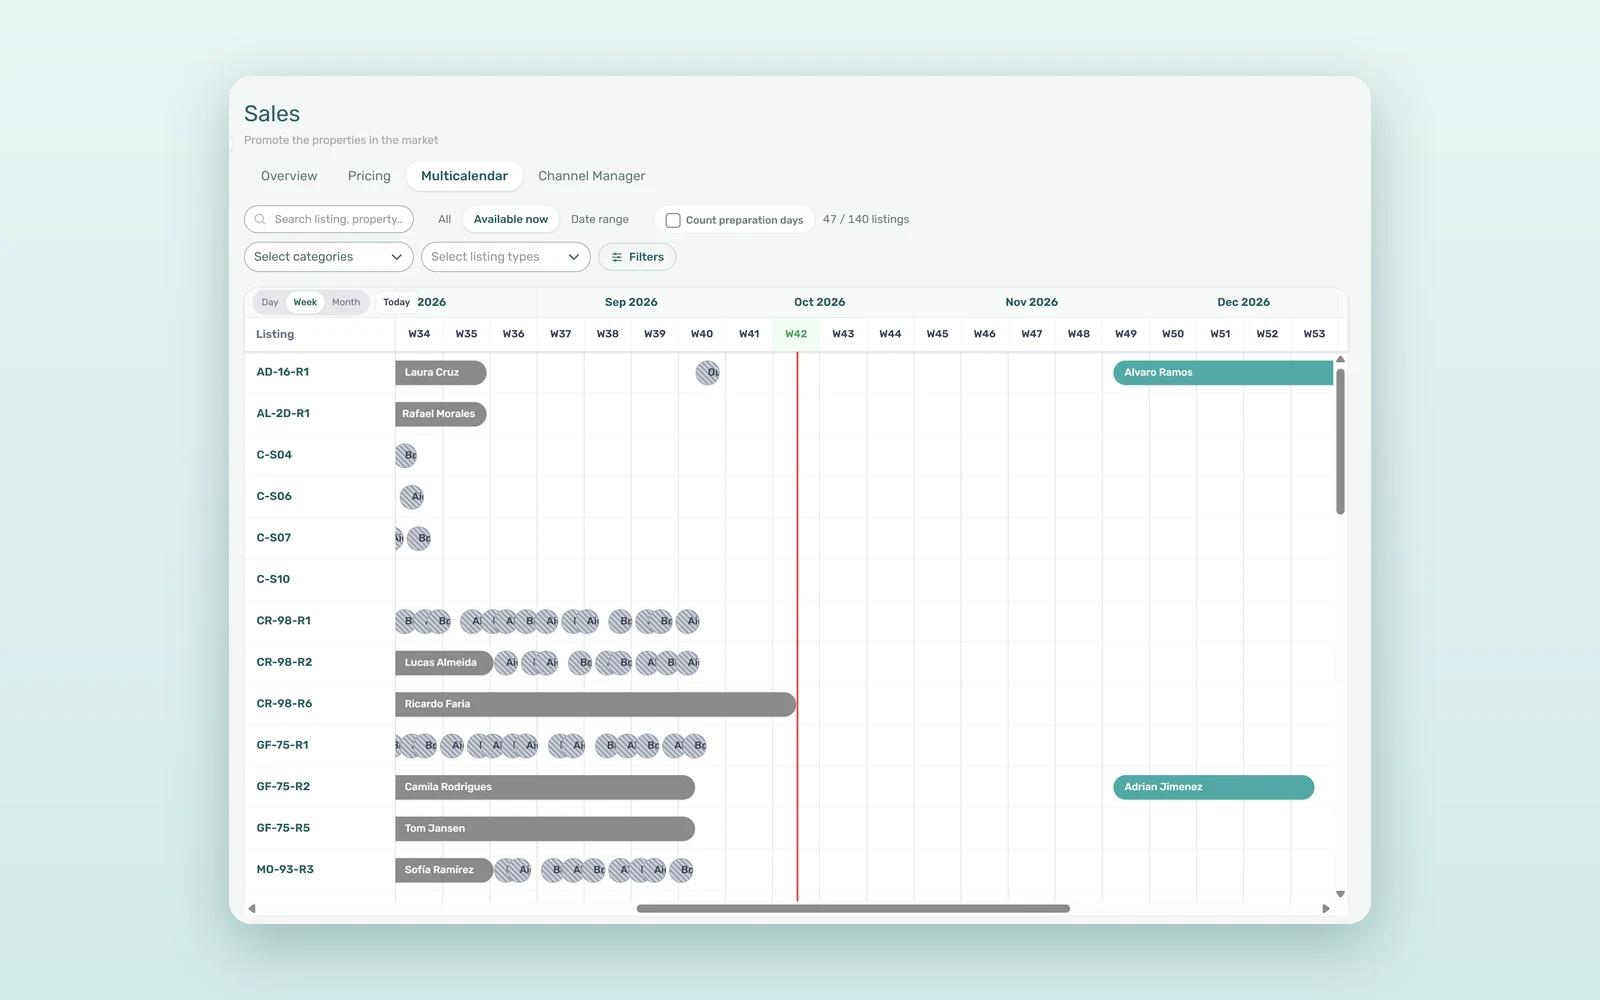Image resolution: width=1600 pixels, height=1000 pixels.
Task: Click the W42 current week header
Action: pyautogui.click(x=796, y=334)
